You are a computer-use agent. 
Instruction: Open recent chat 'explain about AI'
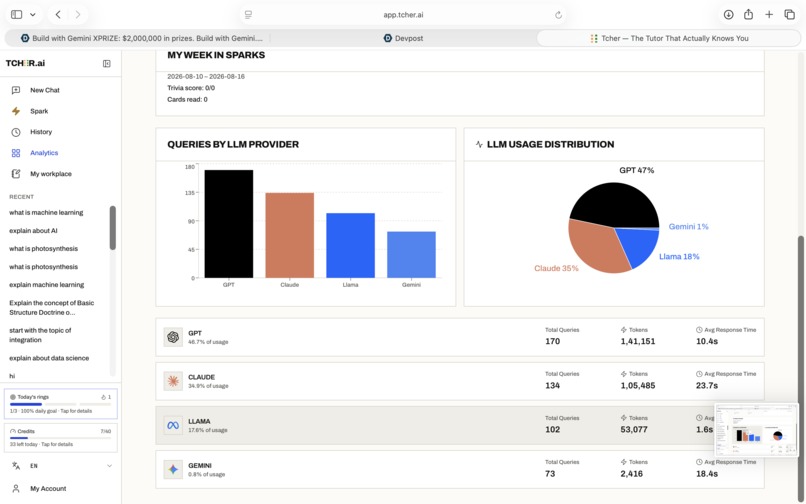point(33,230)
